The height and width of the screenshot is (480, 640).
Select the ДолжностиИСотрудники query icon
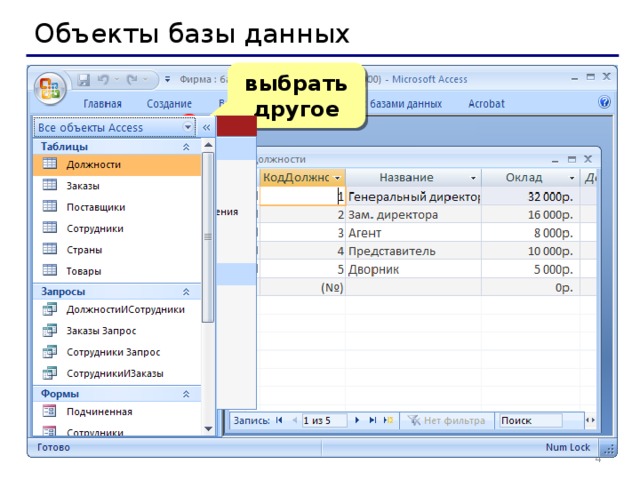pyautogui.click(x=50, y=309)
